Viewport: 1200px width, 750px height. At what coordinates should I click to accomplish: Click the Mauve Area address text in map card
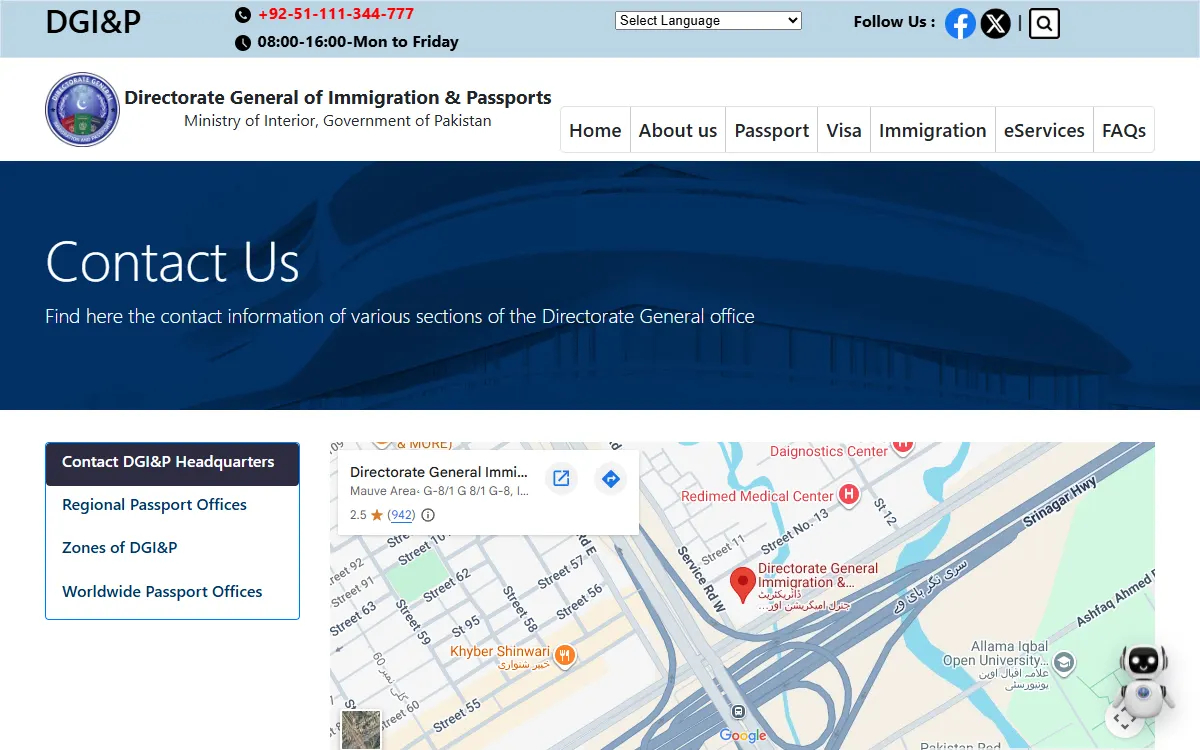pyautogui.click(x=440, y=491)
